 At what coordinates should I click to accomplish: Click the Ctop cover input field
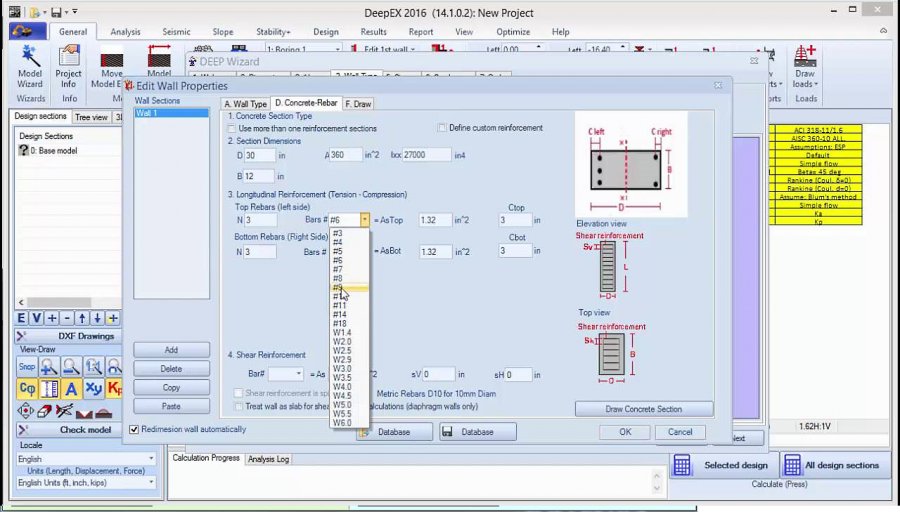click(515, 220)
